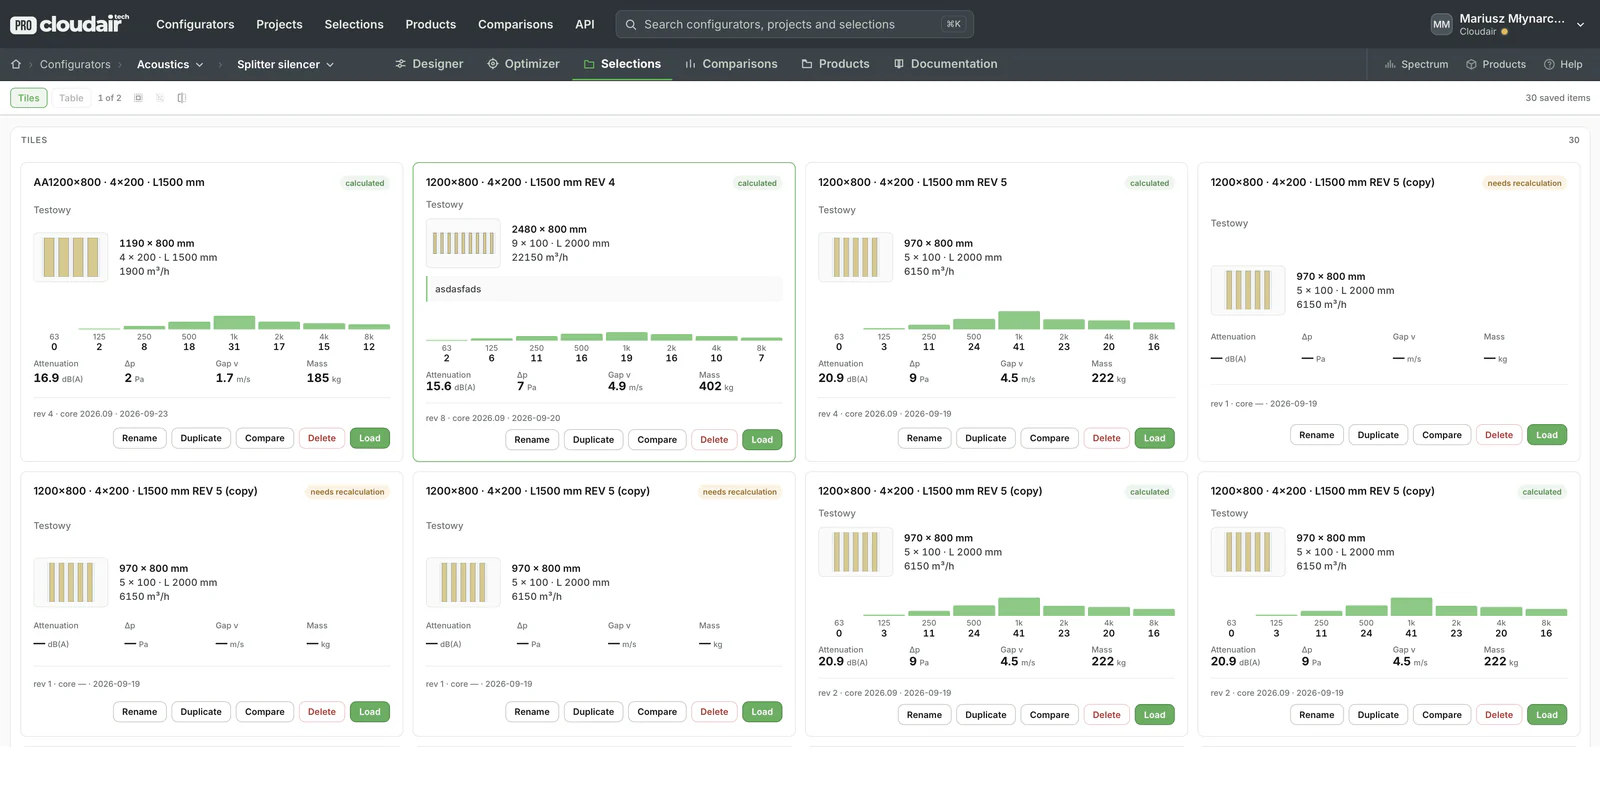The image size is (1600, 810).
Task: Click the split-columns layout icon in toolbar
Action: [x=181, y=98]
